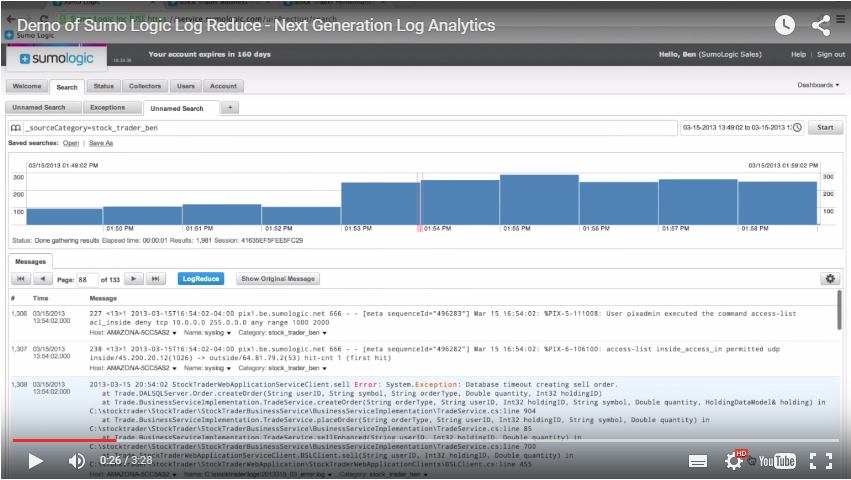Click the 'Results: 1,981' status text

coord(190,241)
